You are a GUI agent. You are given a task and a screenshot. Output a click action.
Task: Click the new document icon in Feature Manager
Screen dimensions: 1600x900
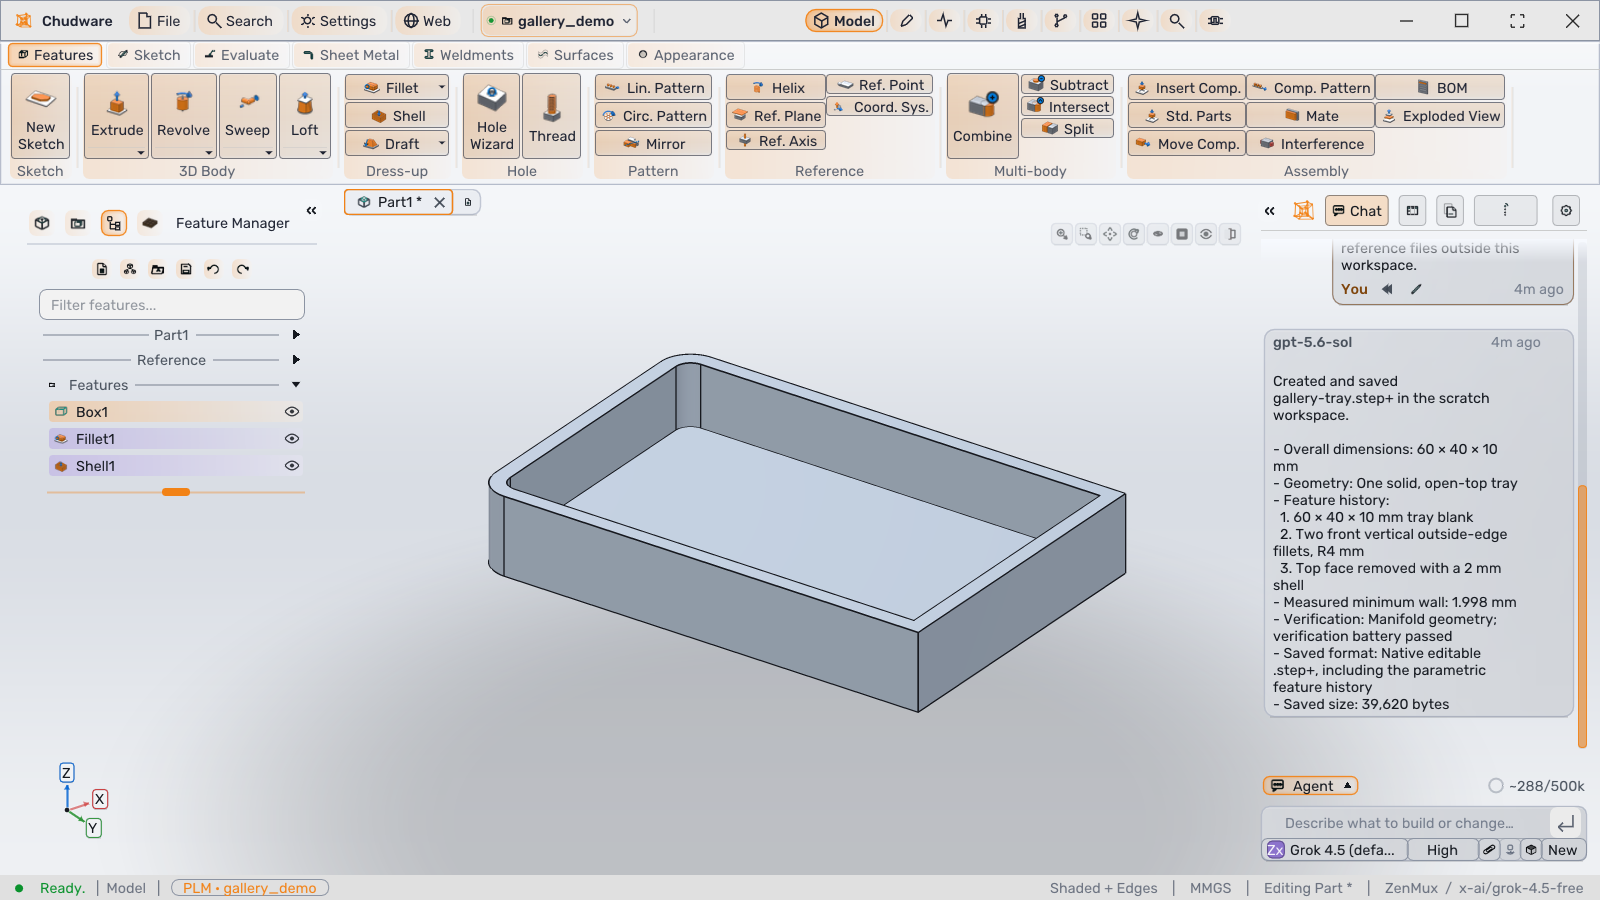point(102,269)
